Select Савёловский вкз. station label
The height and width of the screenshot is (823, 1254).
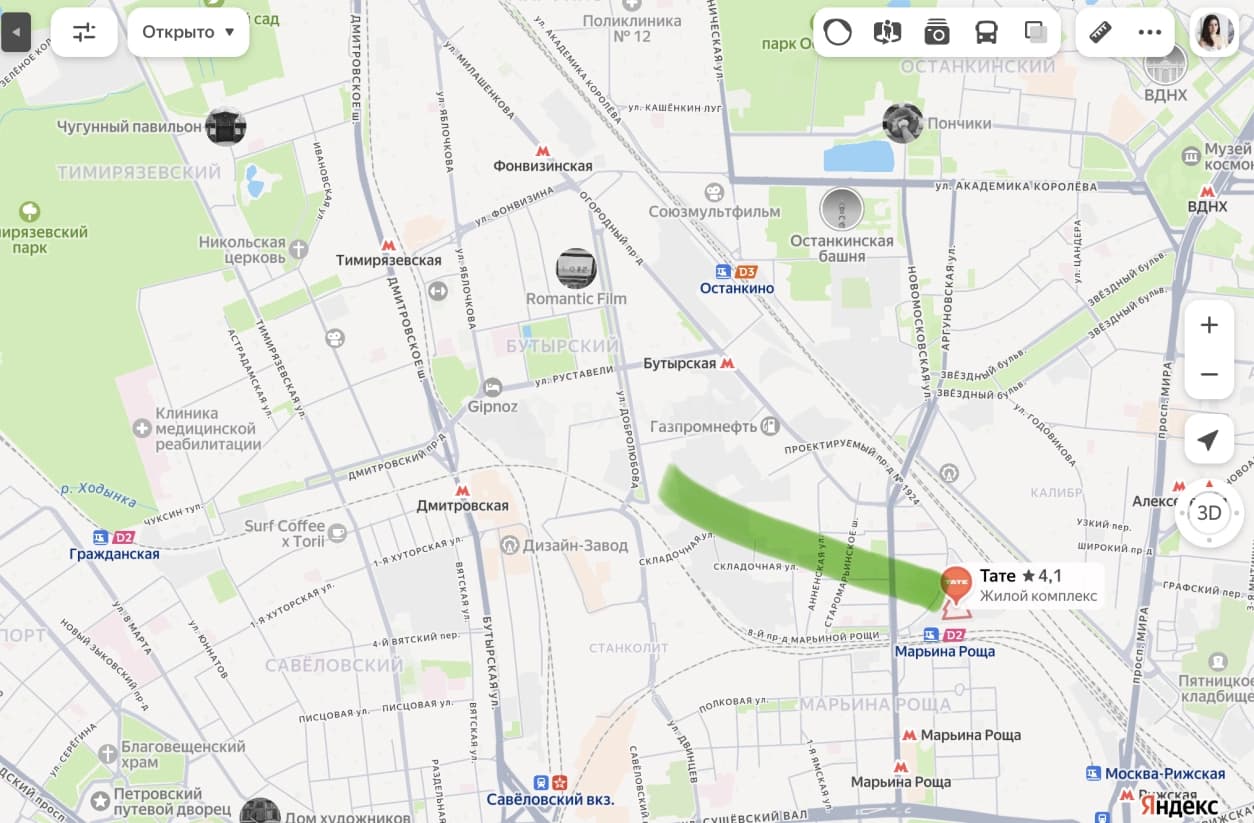click(x=550, y=800)
